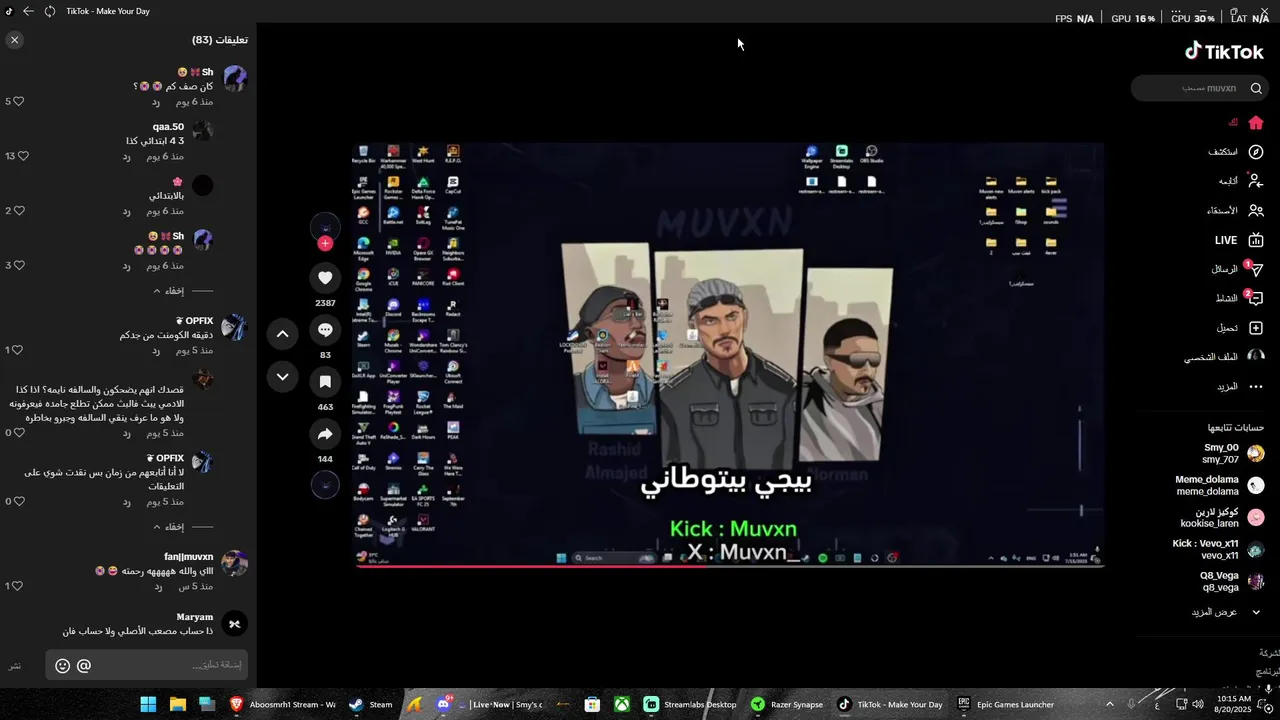
Task: Open Upload (تحميل) plus icon
Action: click(1240, 328)
